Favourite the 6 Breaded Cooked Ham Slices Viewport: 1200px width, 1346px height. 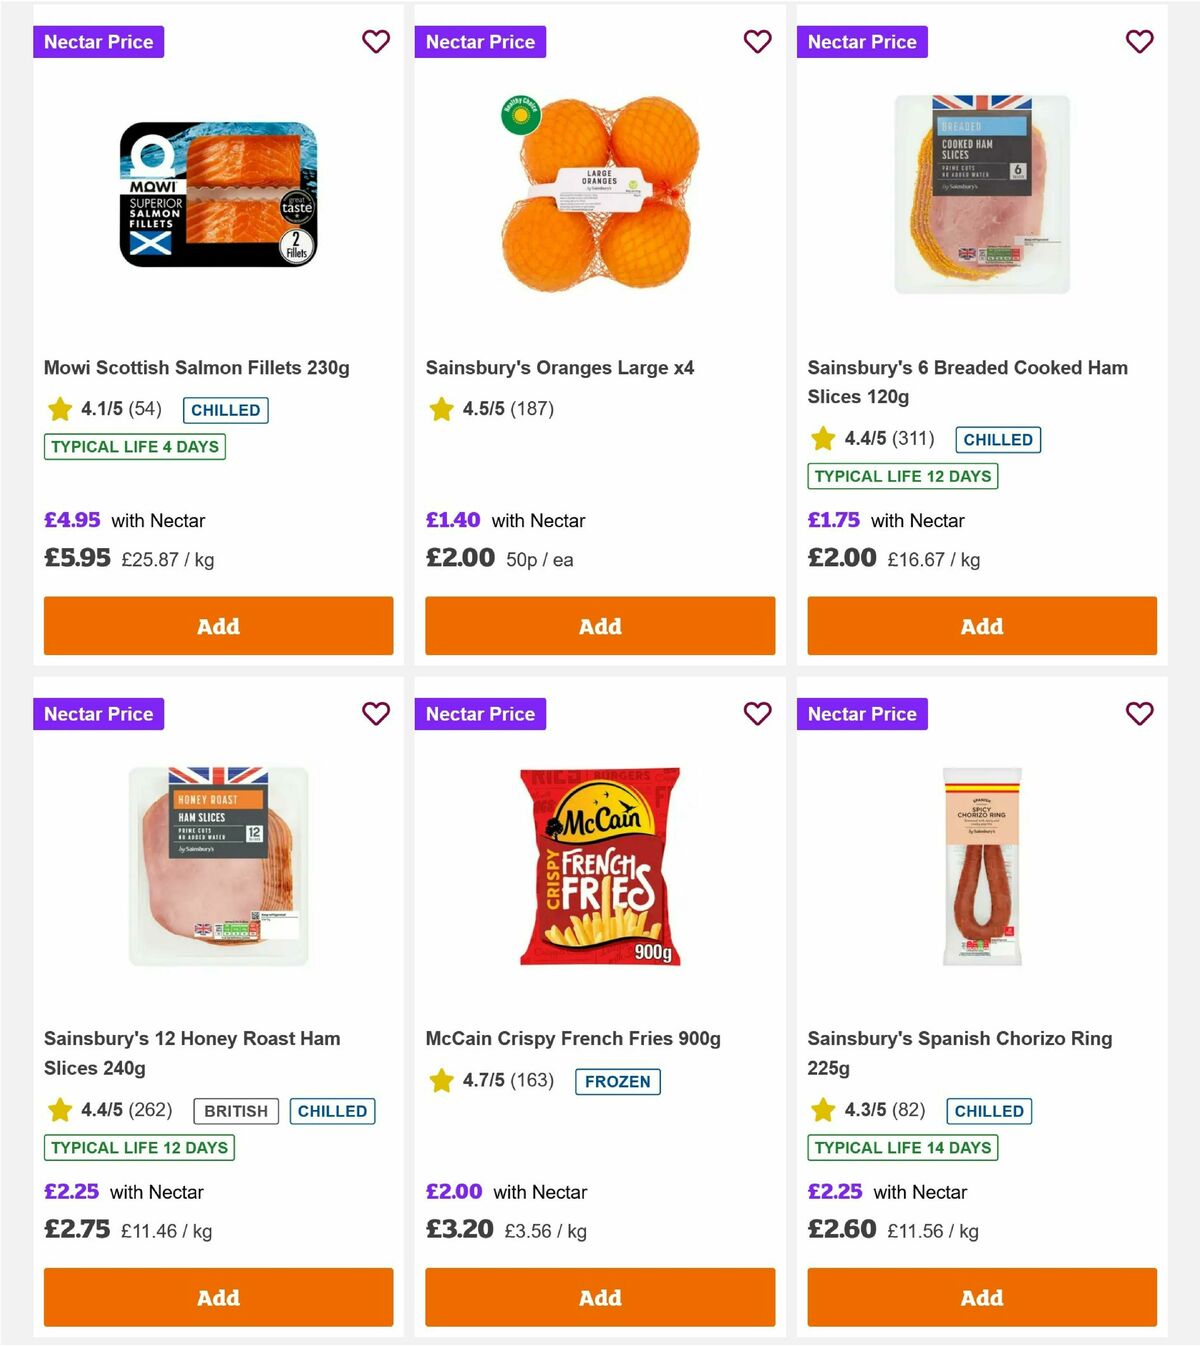click(x=1139, y=42)
